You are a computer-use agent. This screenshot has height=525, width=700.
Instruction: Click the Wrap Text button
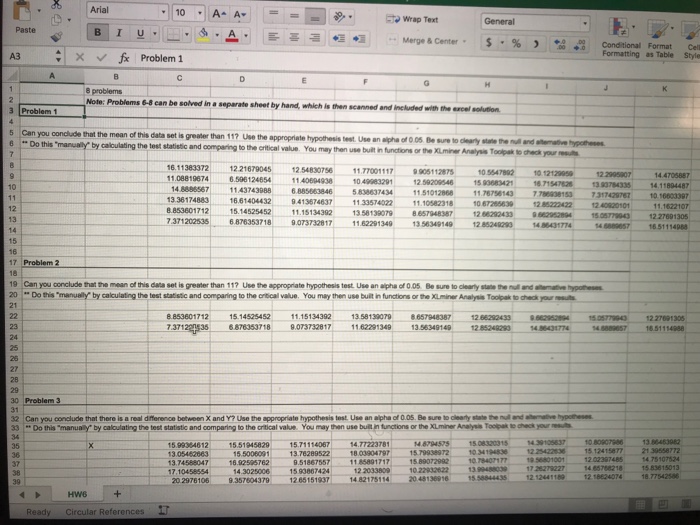[x=412, y=19]
